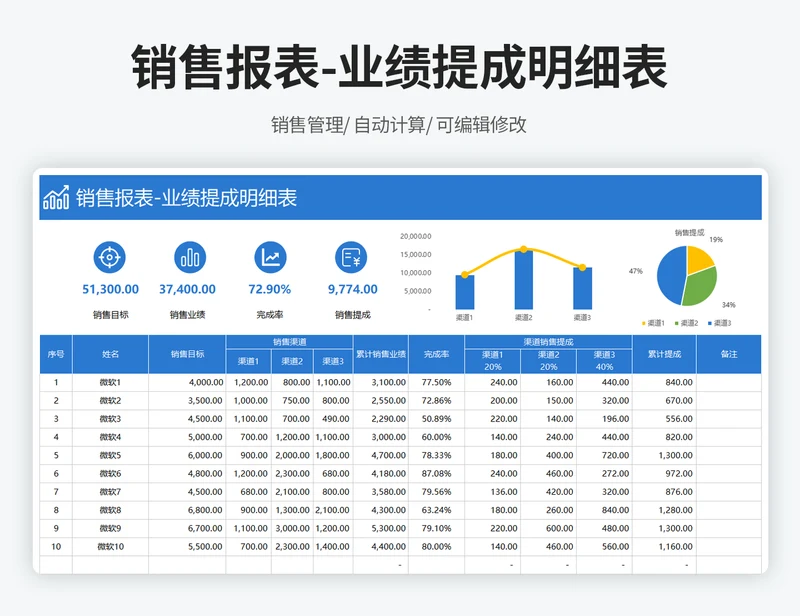Click the chart logo in blue header
Image resolution: width=800 pixels, height=616 pixels.
[x=56, y=198]
